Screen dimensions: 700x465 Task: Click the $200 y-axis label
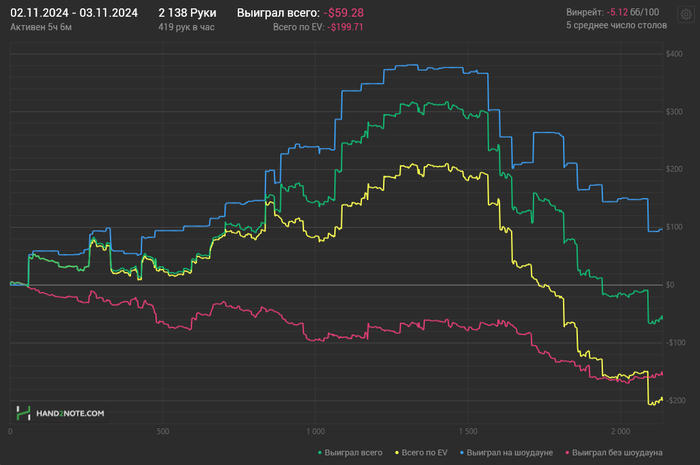[x=674, y=169]
